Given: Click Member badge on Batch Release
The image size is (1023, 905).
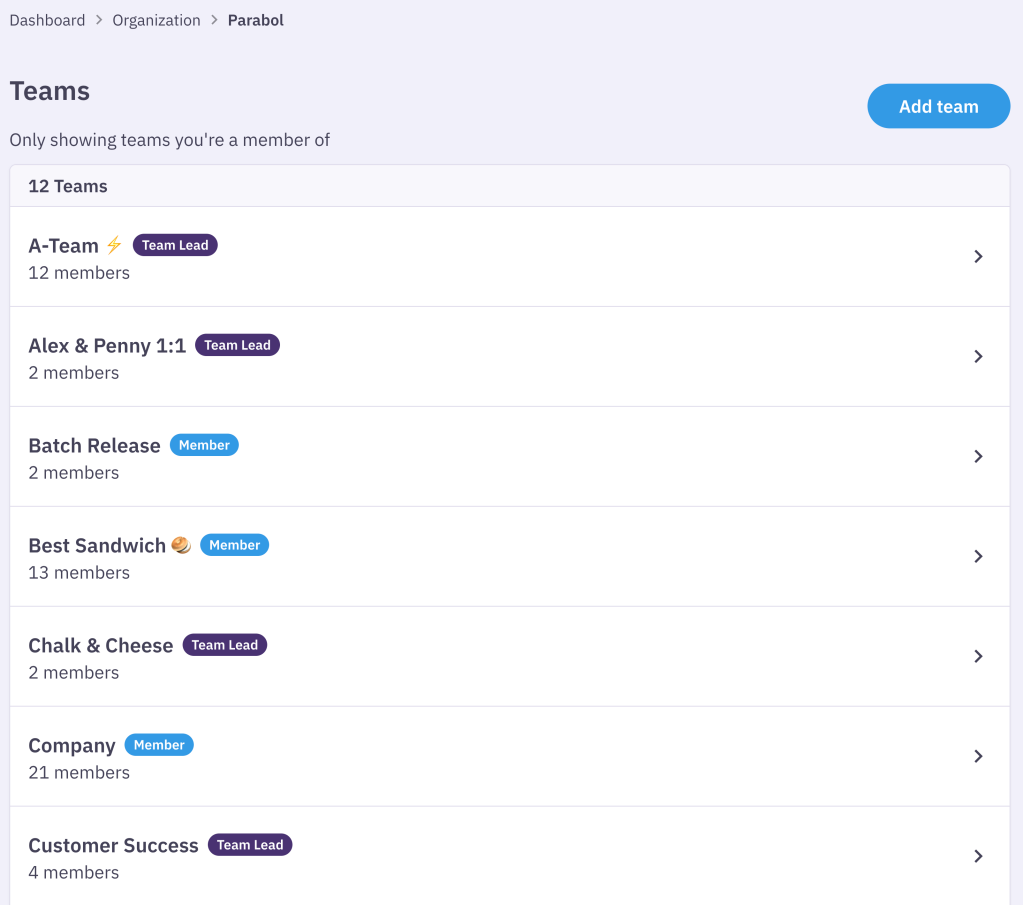Looking at the screenshot, I should click(x=204, y=444).
